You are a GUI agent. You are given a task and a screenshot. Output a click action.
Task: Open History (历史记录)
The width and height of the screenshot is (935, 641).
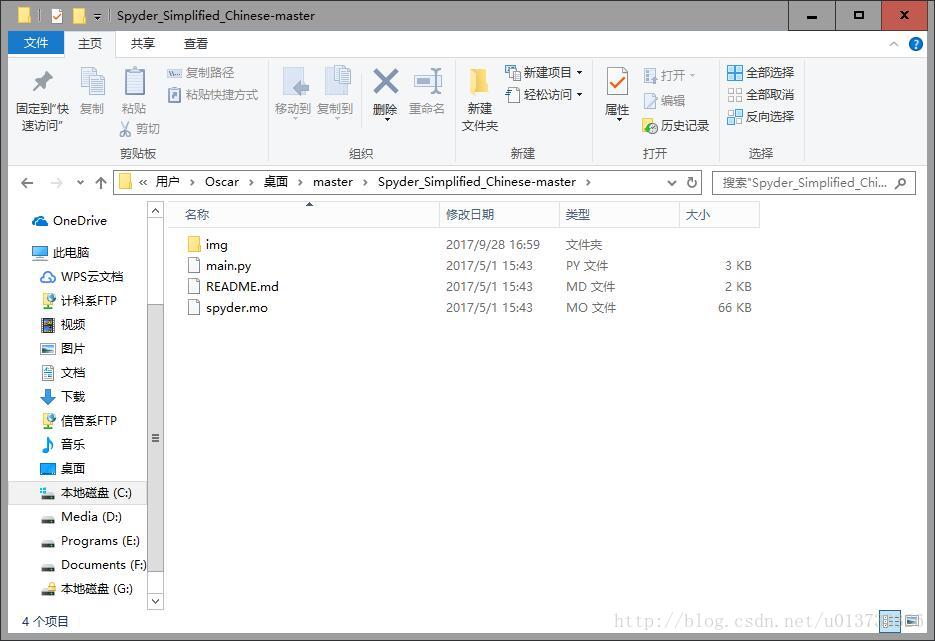[676, 126]
